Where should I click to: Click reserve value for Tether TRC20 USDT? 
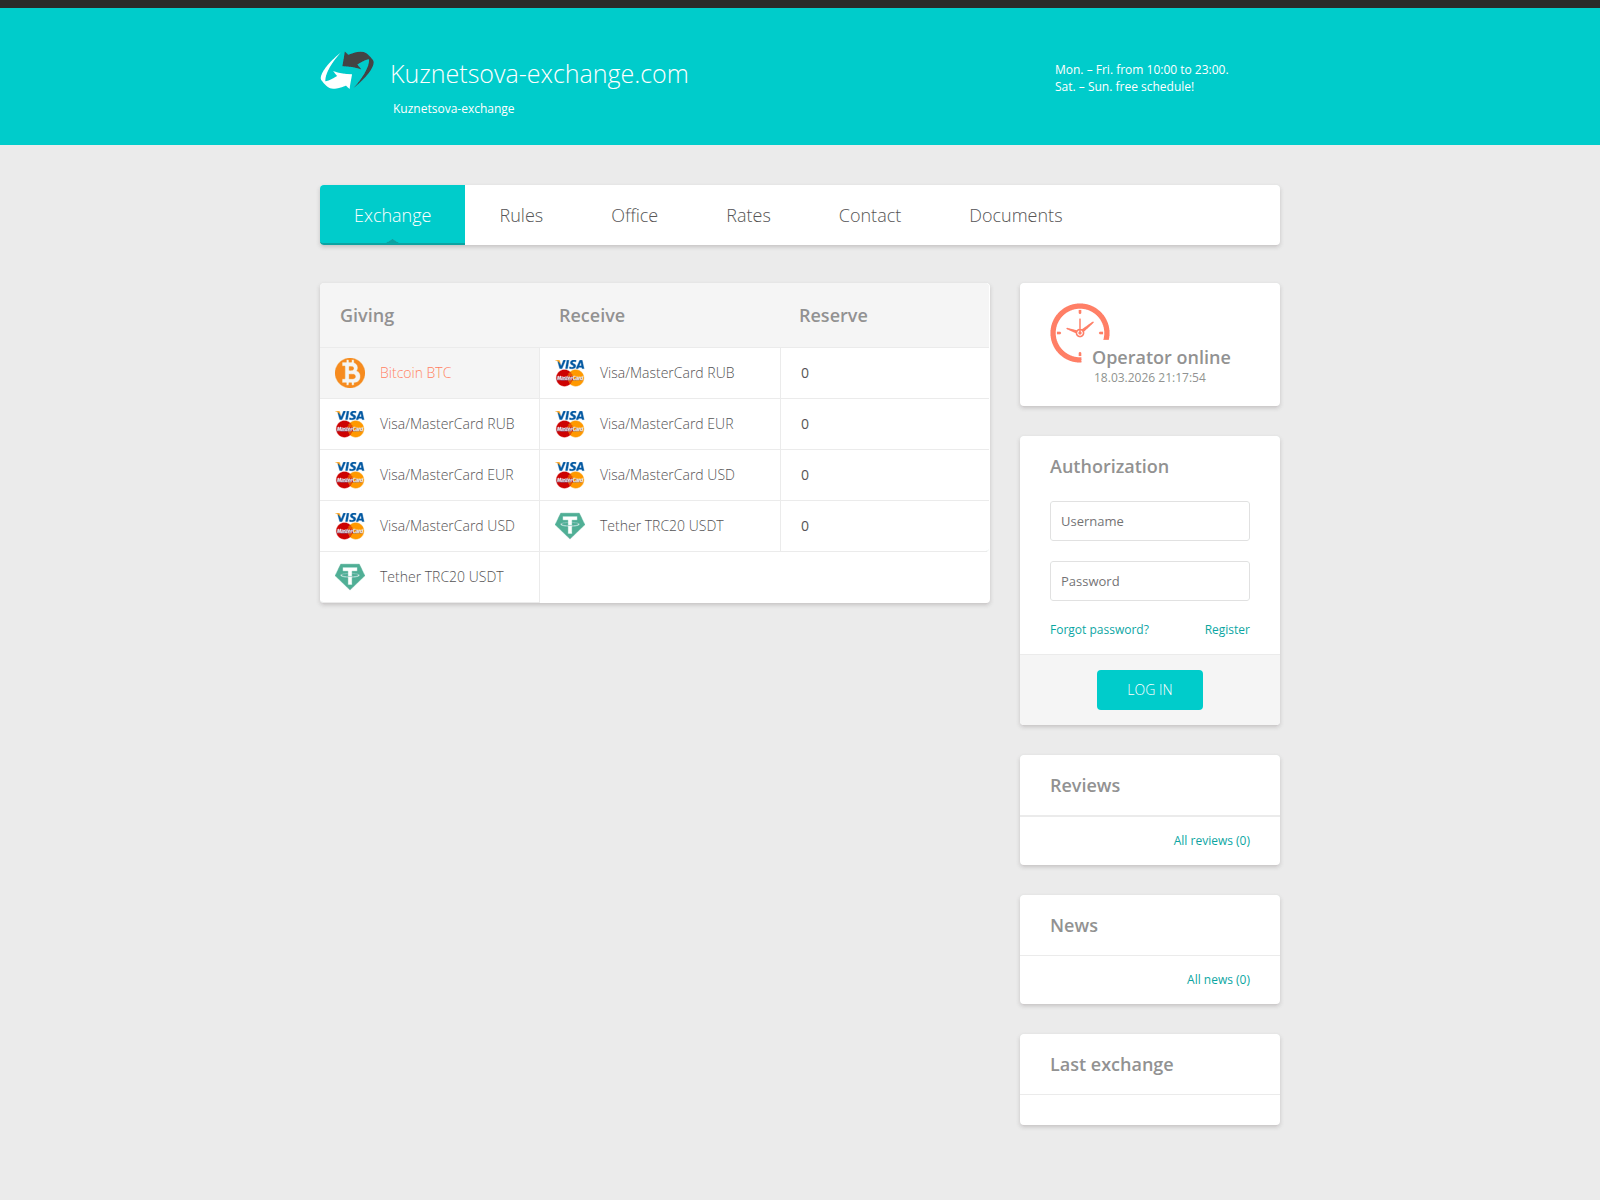805,526
